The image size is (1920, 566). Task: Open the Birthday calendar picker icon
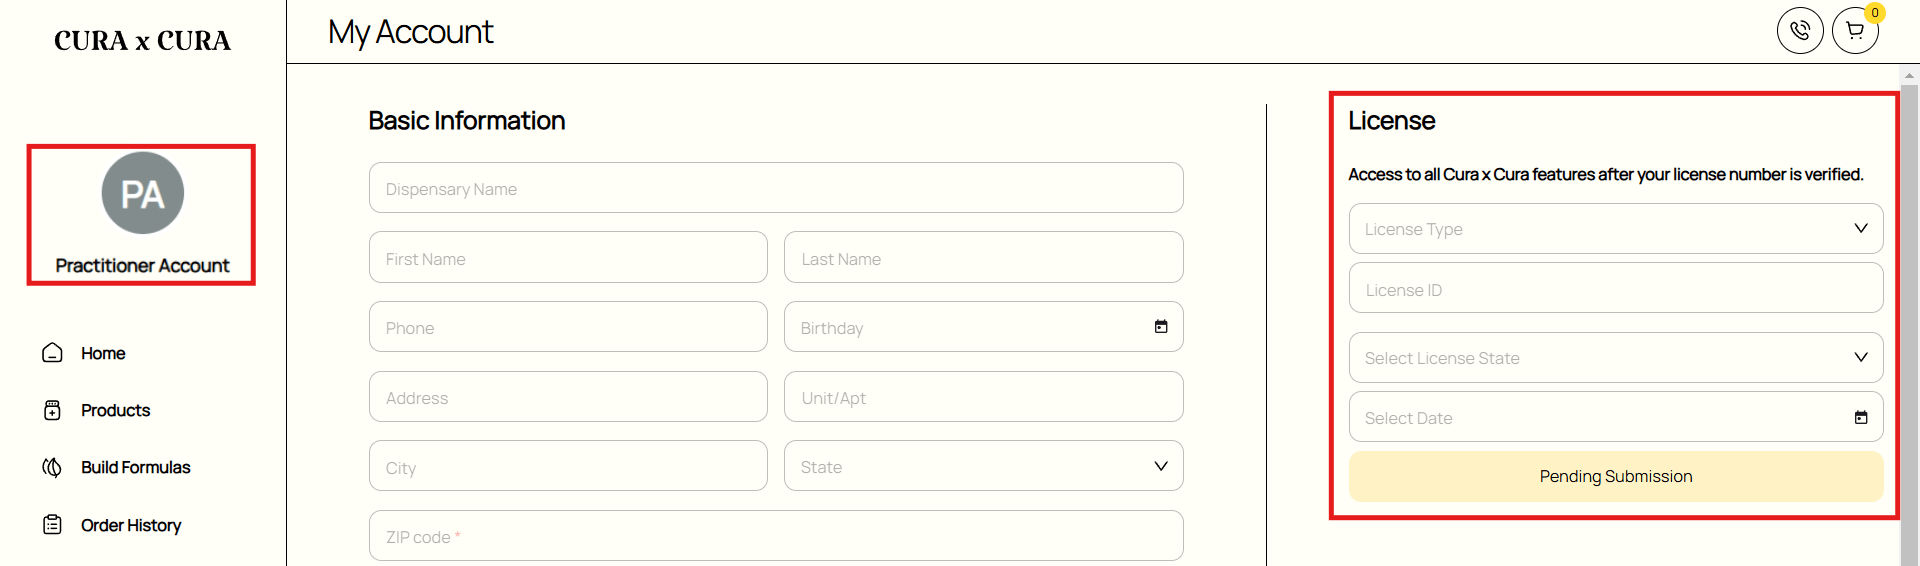tap(1161, 327)
